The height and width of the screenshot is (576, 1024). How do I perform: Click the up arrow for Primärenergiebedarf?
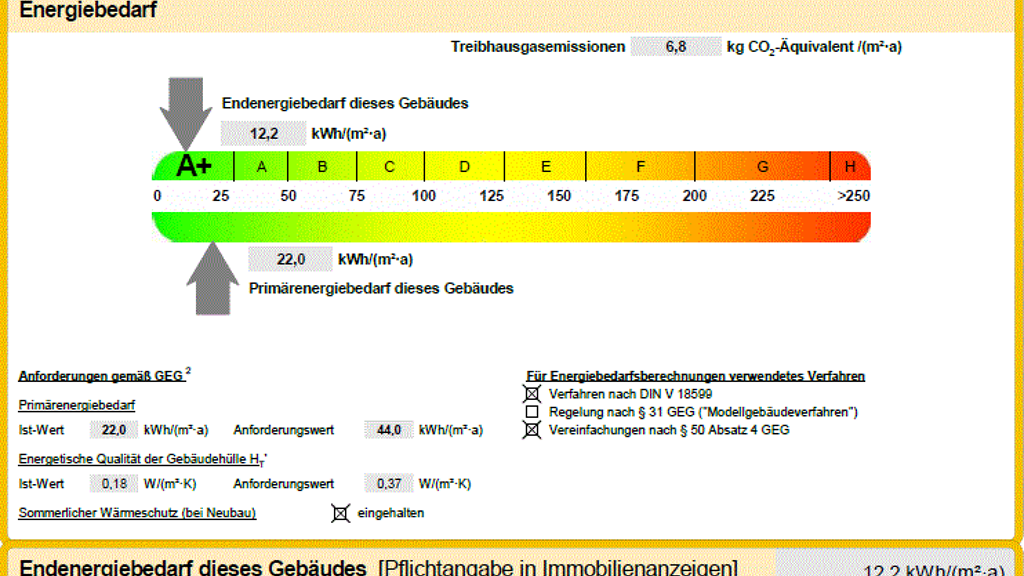point(212,280)
